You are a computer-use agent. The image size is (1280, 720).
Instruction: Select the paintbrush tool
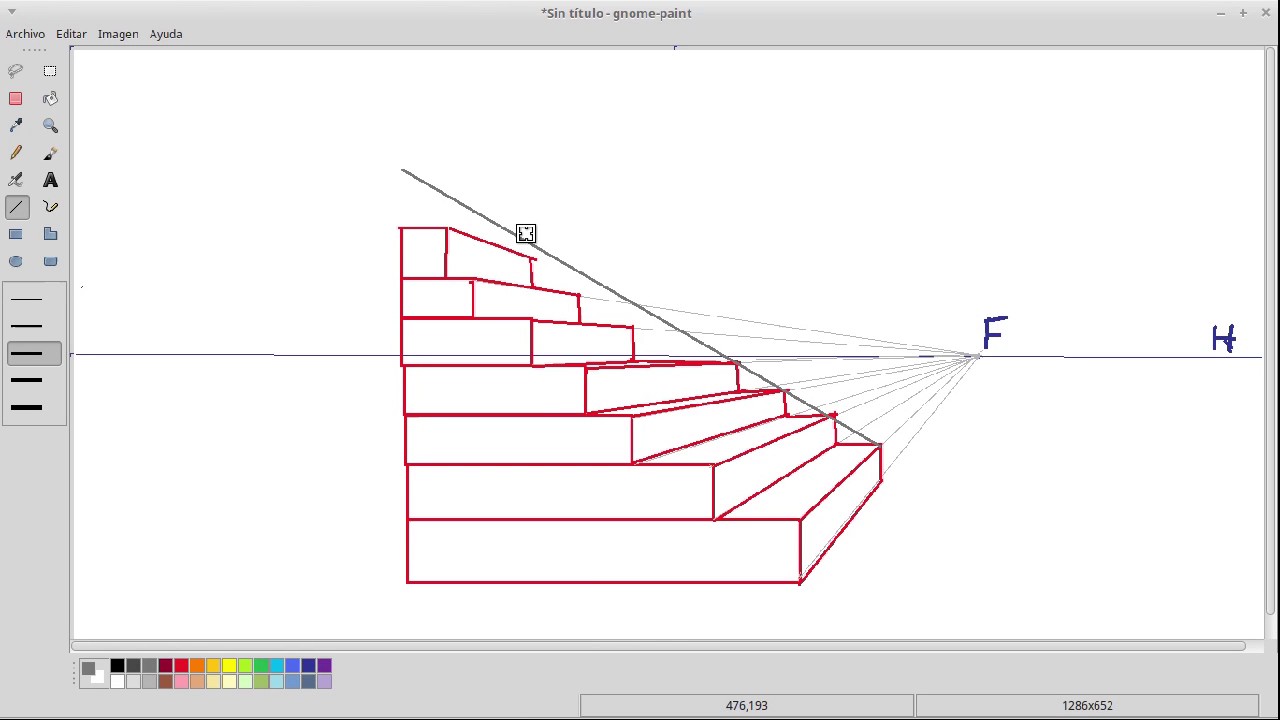(50, 152)
